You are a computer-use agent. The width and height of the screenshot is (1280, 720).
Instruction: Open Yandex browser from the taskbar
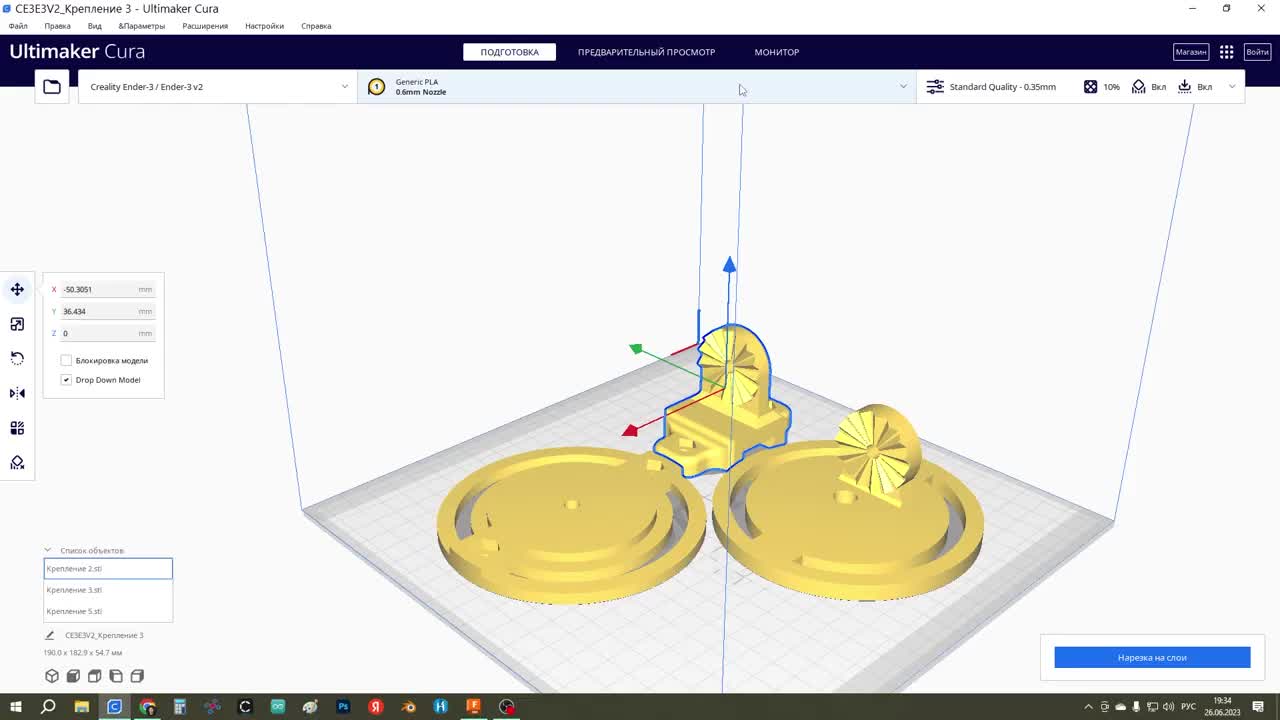376,706
